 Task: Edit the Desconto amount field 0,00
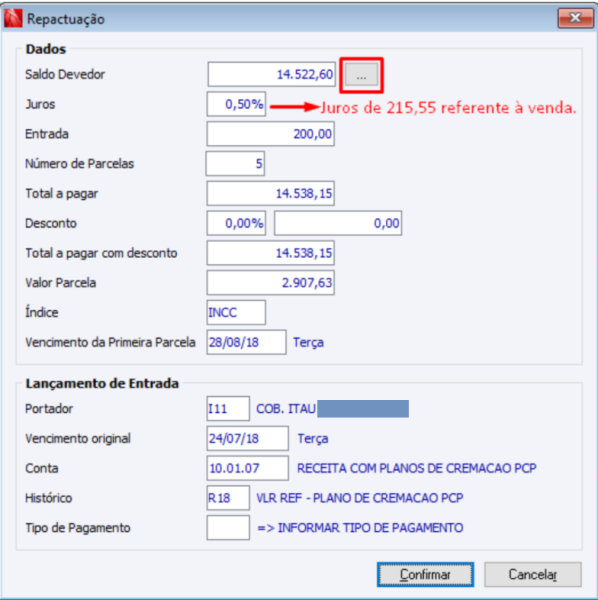pyautogui.click(x=338, y=223)
